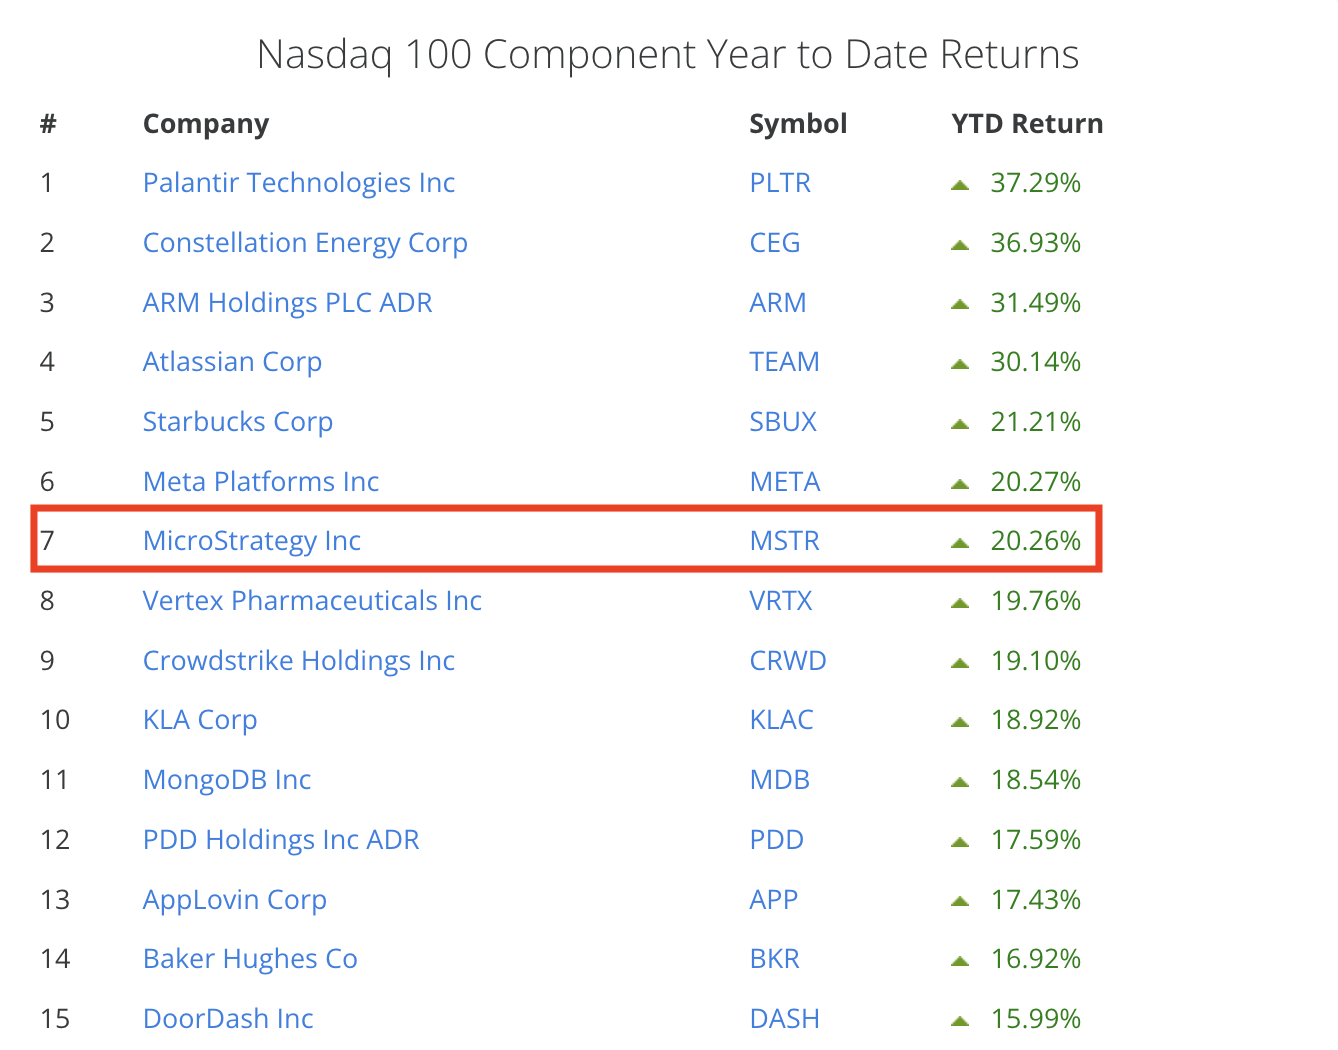
Task: Click the green up arrow beside 37.29%
Action: tap(960, 184)
